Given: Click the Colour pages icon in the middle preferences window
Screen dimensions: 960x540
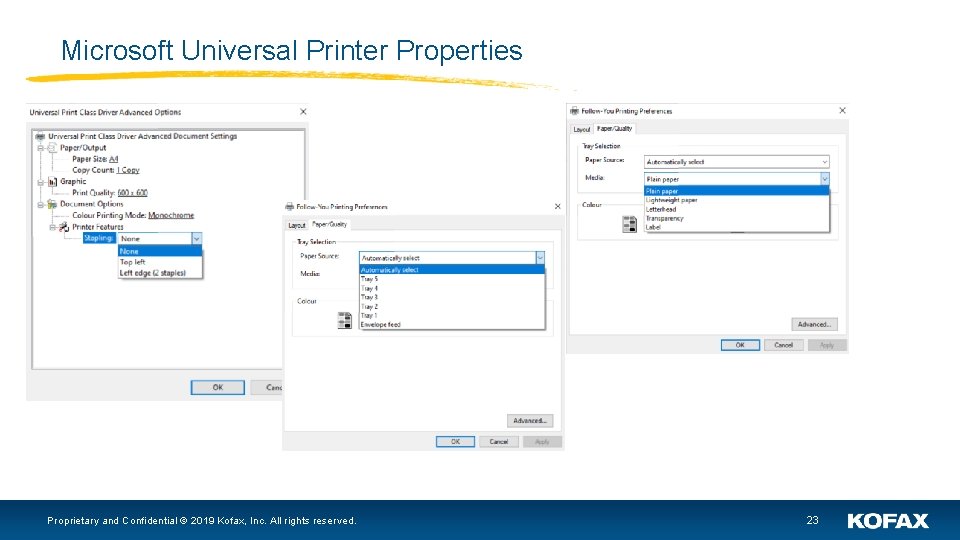Looking at the screenshot, I should 345,320.
